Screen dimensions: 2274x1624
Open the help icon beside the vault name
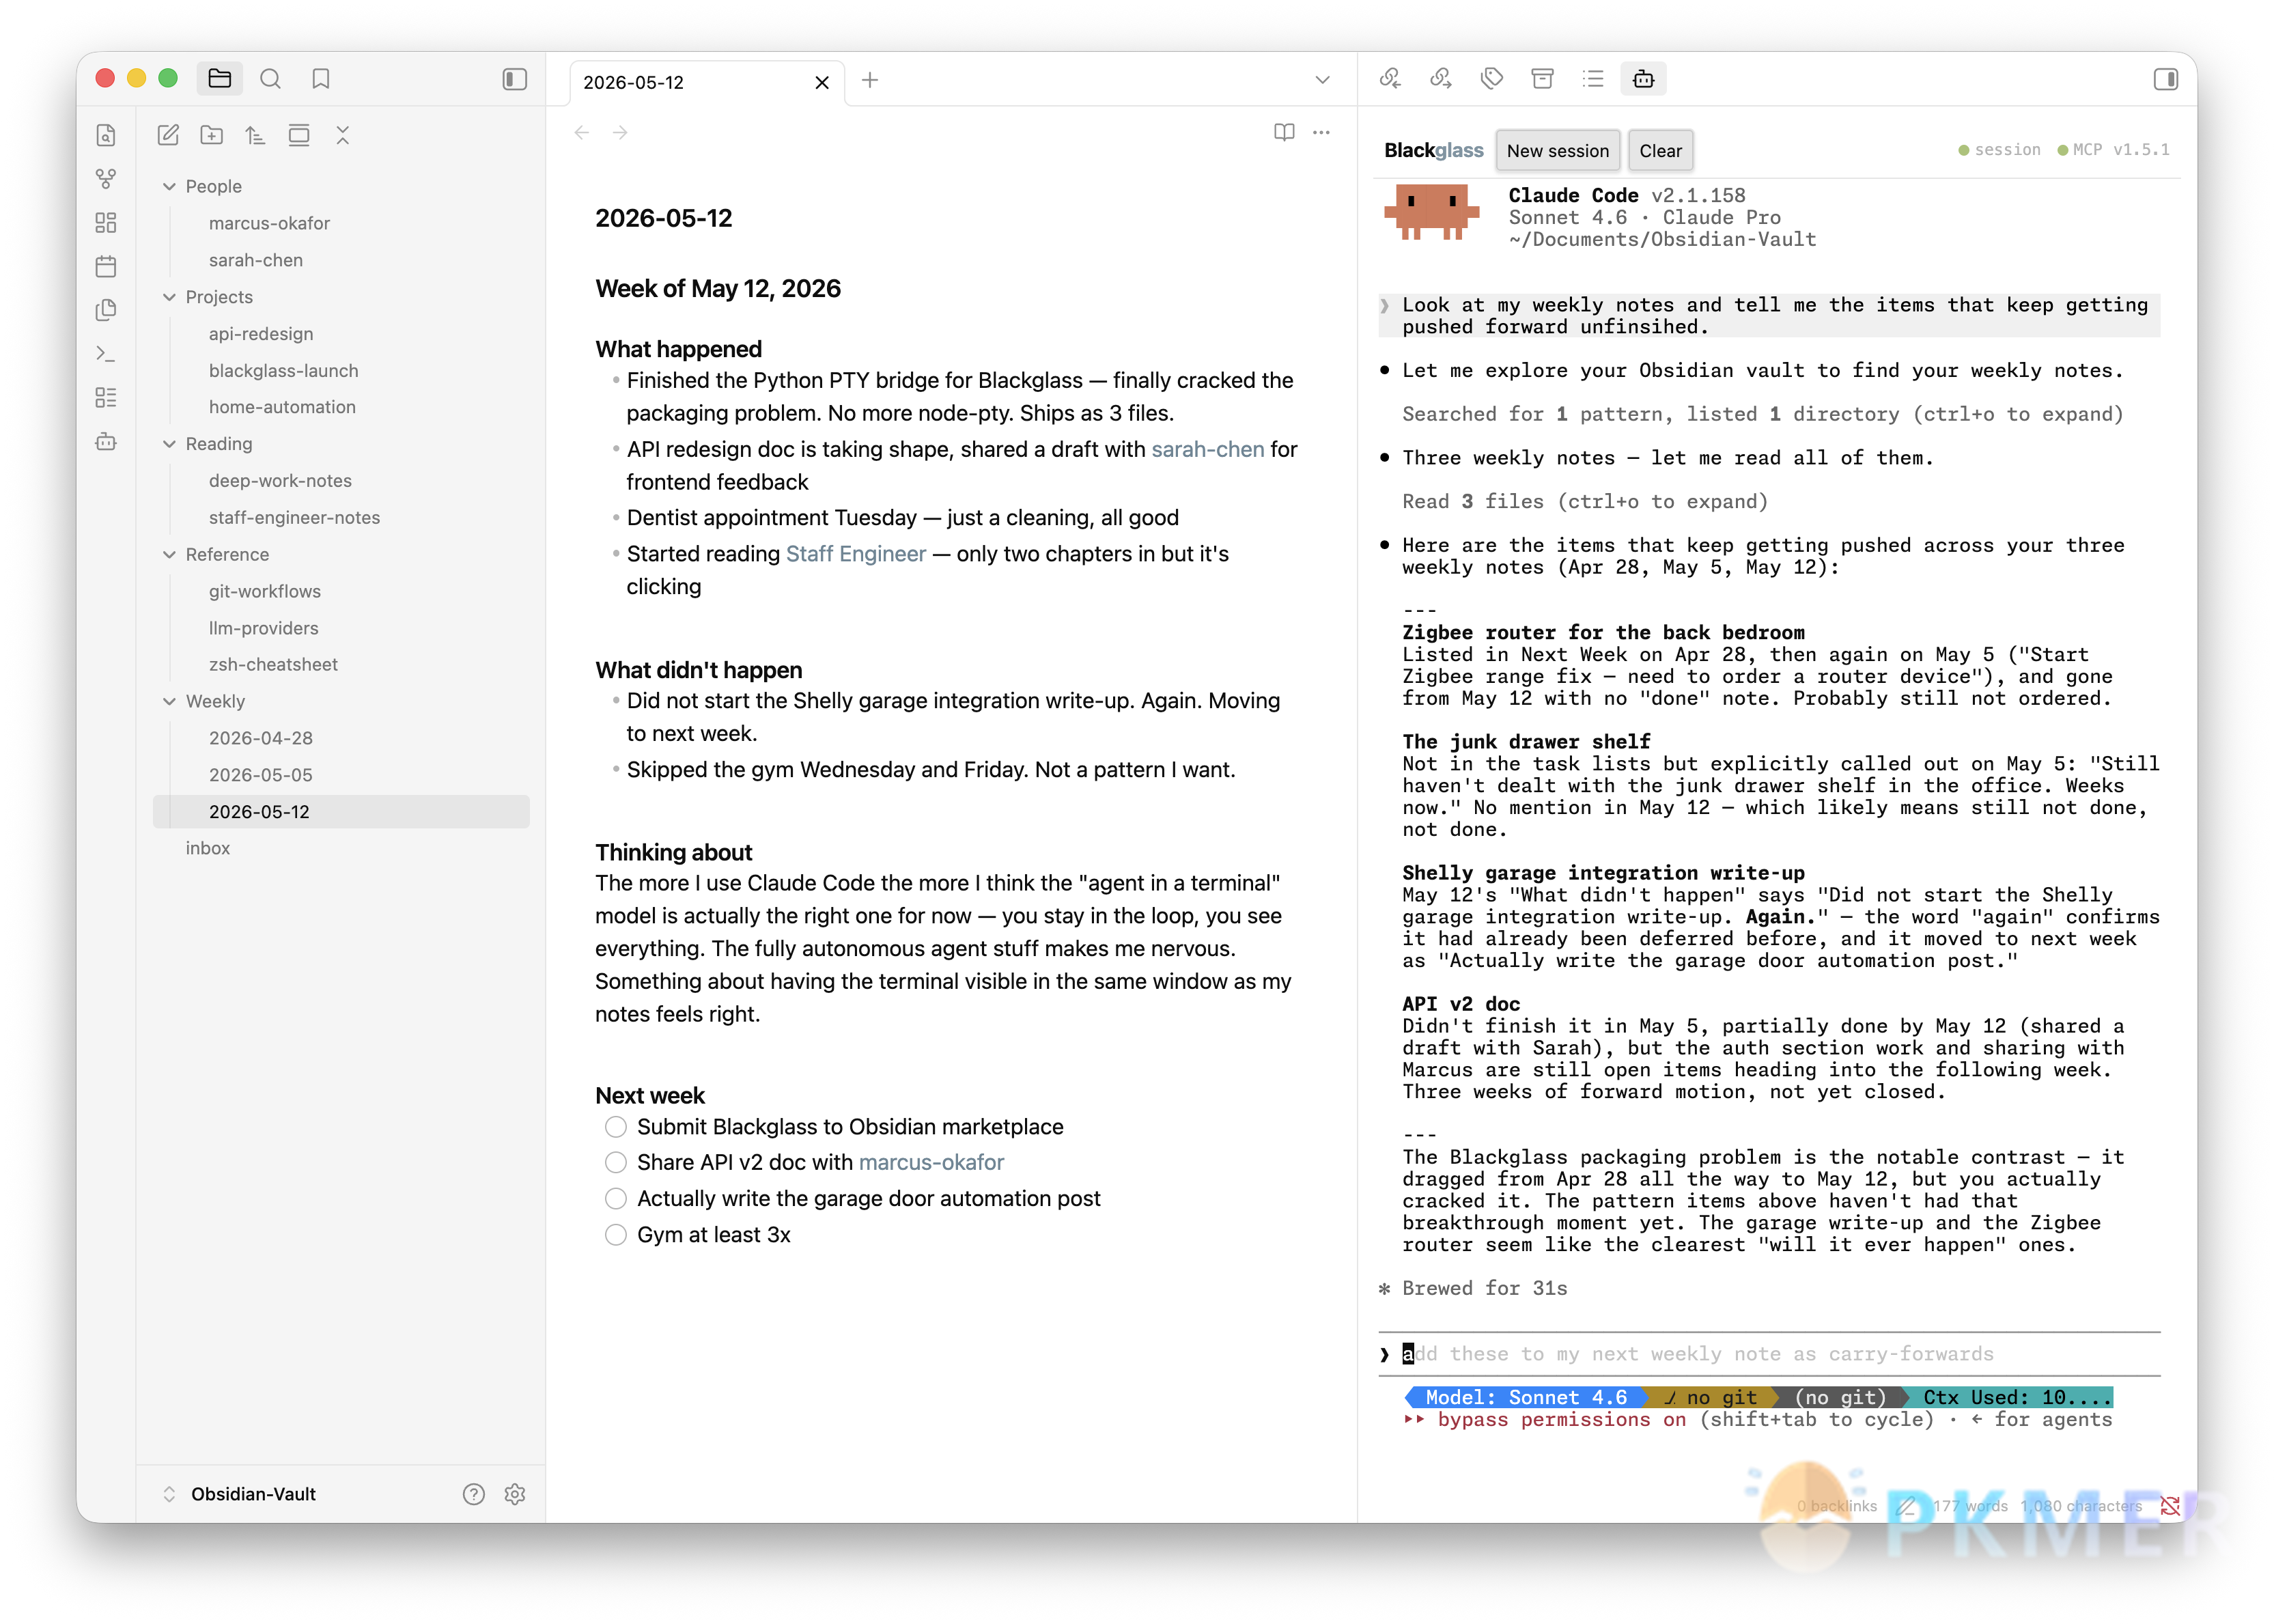point(474,1495)
